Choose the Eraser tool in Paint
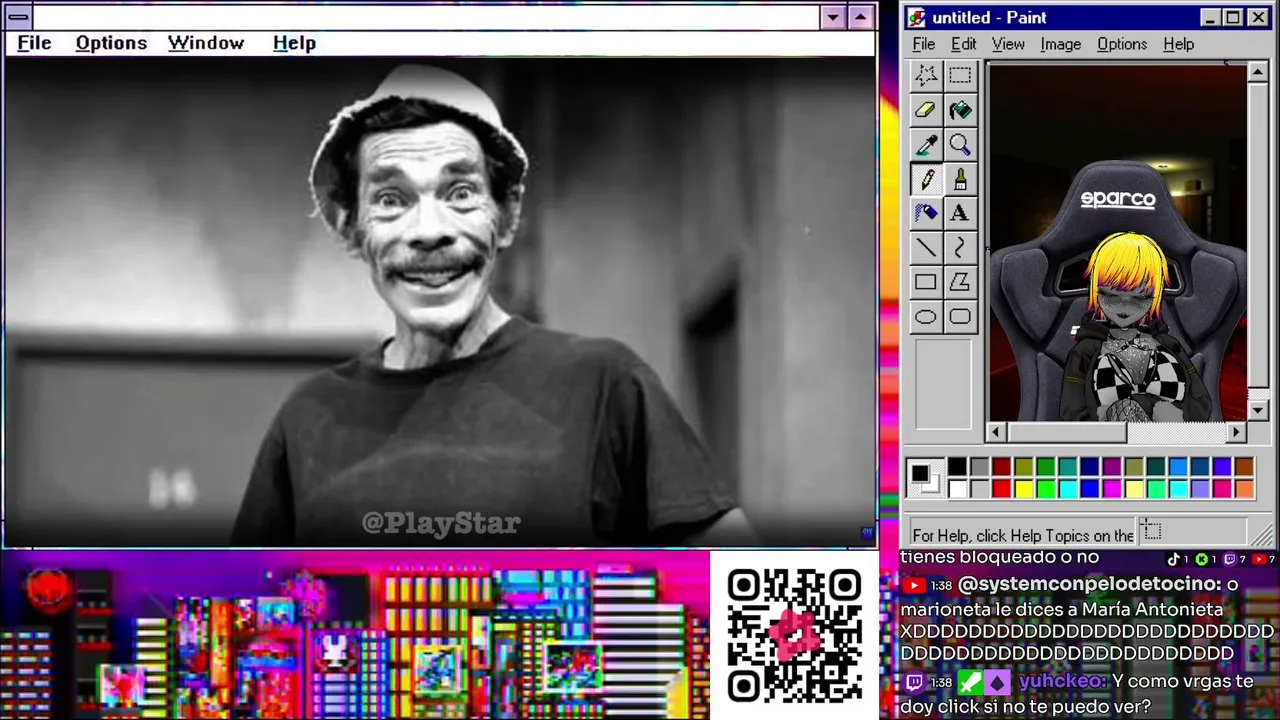The width and height of the screenshot is (1280, 720). point(926,110)
